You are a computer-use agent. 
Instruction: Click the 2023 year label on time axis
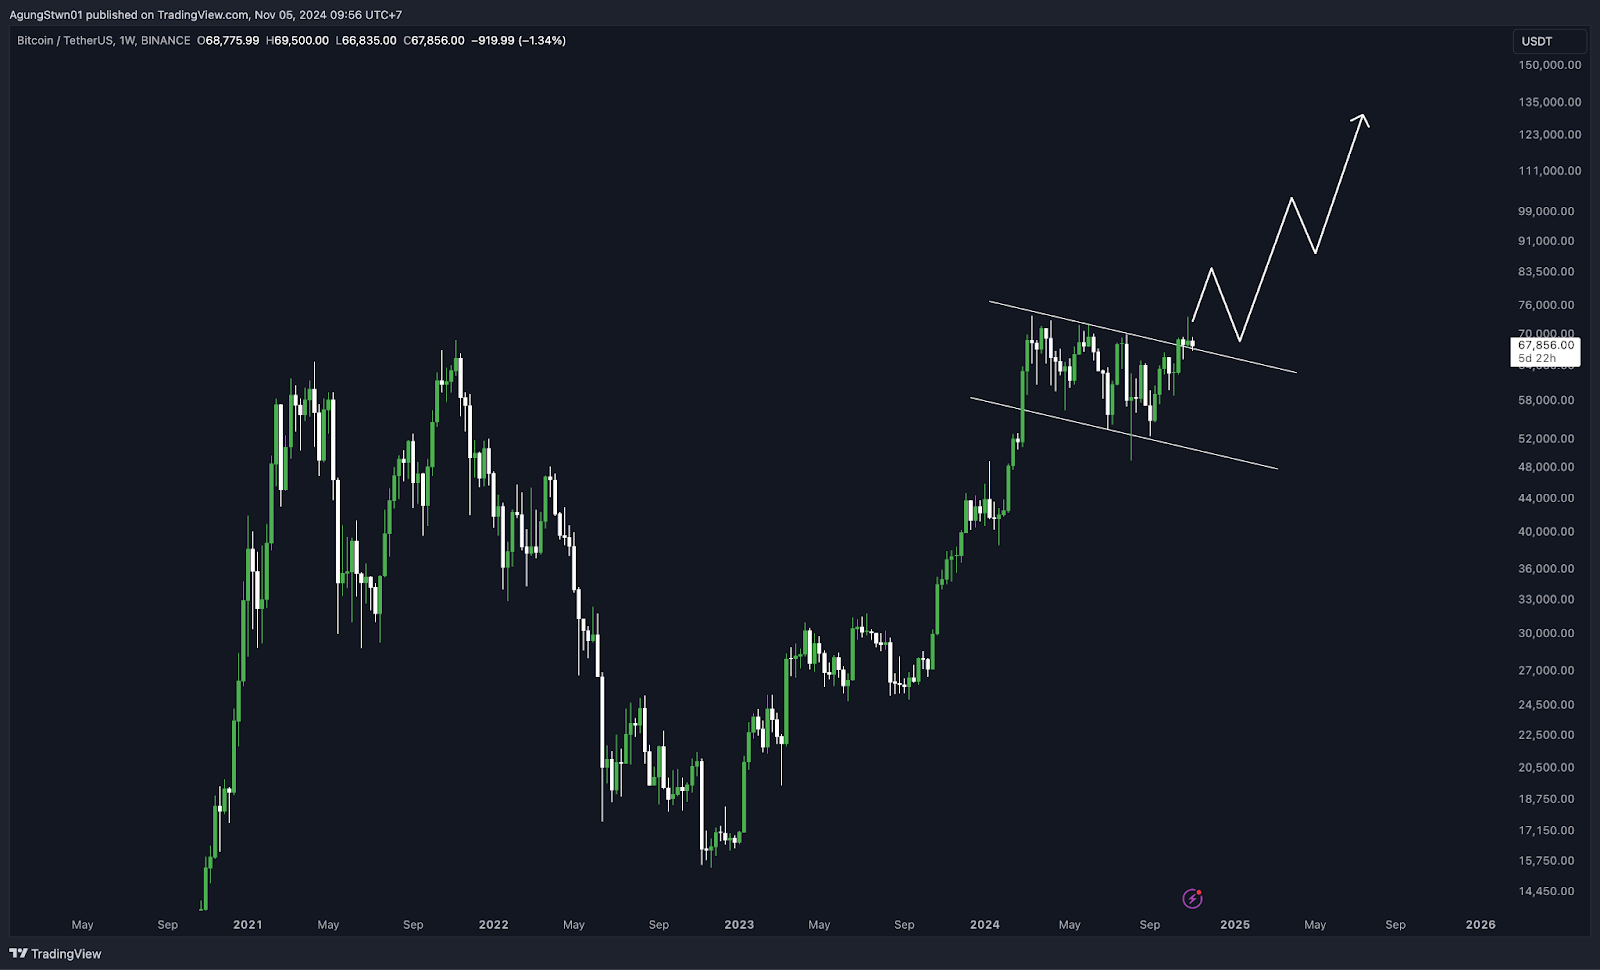(739, 925)
